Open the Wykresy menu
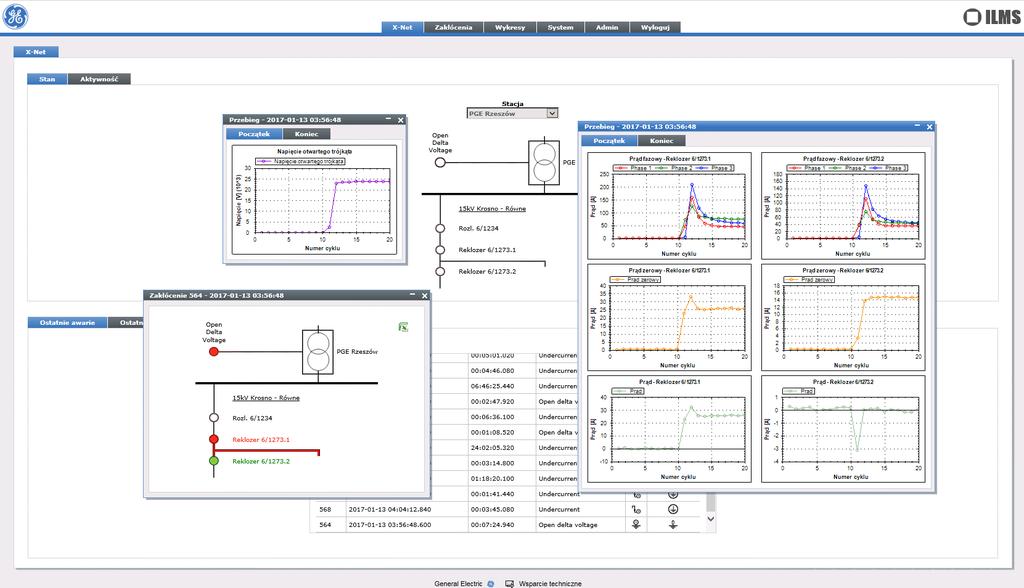This screenshot has width=1024, height=588. [x=510, y=27]
